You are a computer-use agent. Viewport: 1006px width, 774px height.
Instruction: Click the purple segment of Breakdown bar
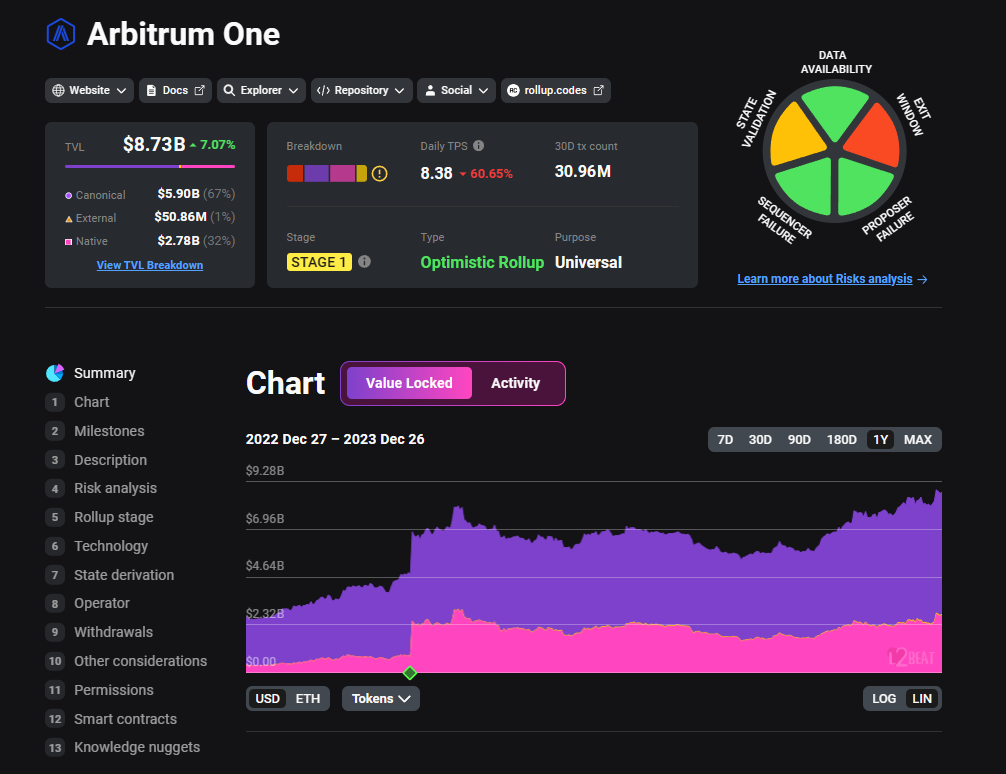316,173
